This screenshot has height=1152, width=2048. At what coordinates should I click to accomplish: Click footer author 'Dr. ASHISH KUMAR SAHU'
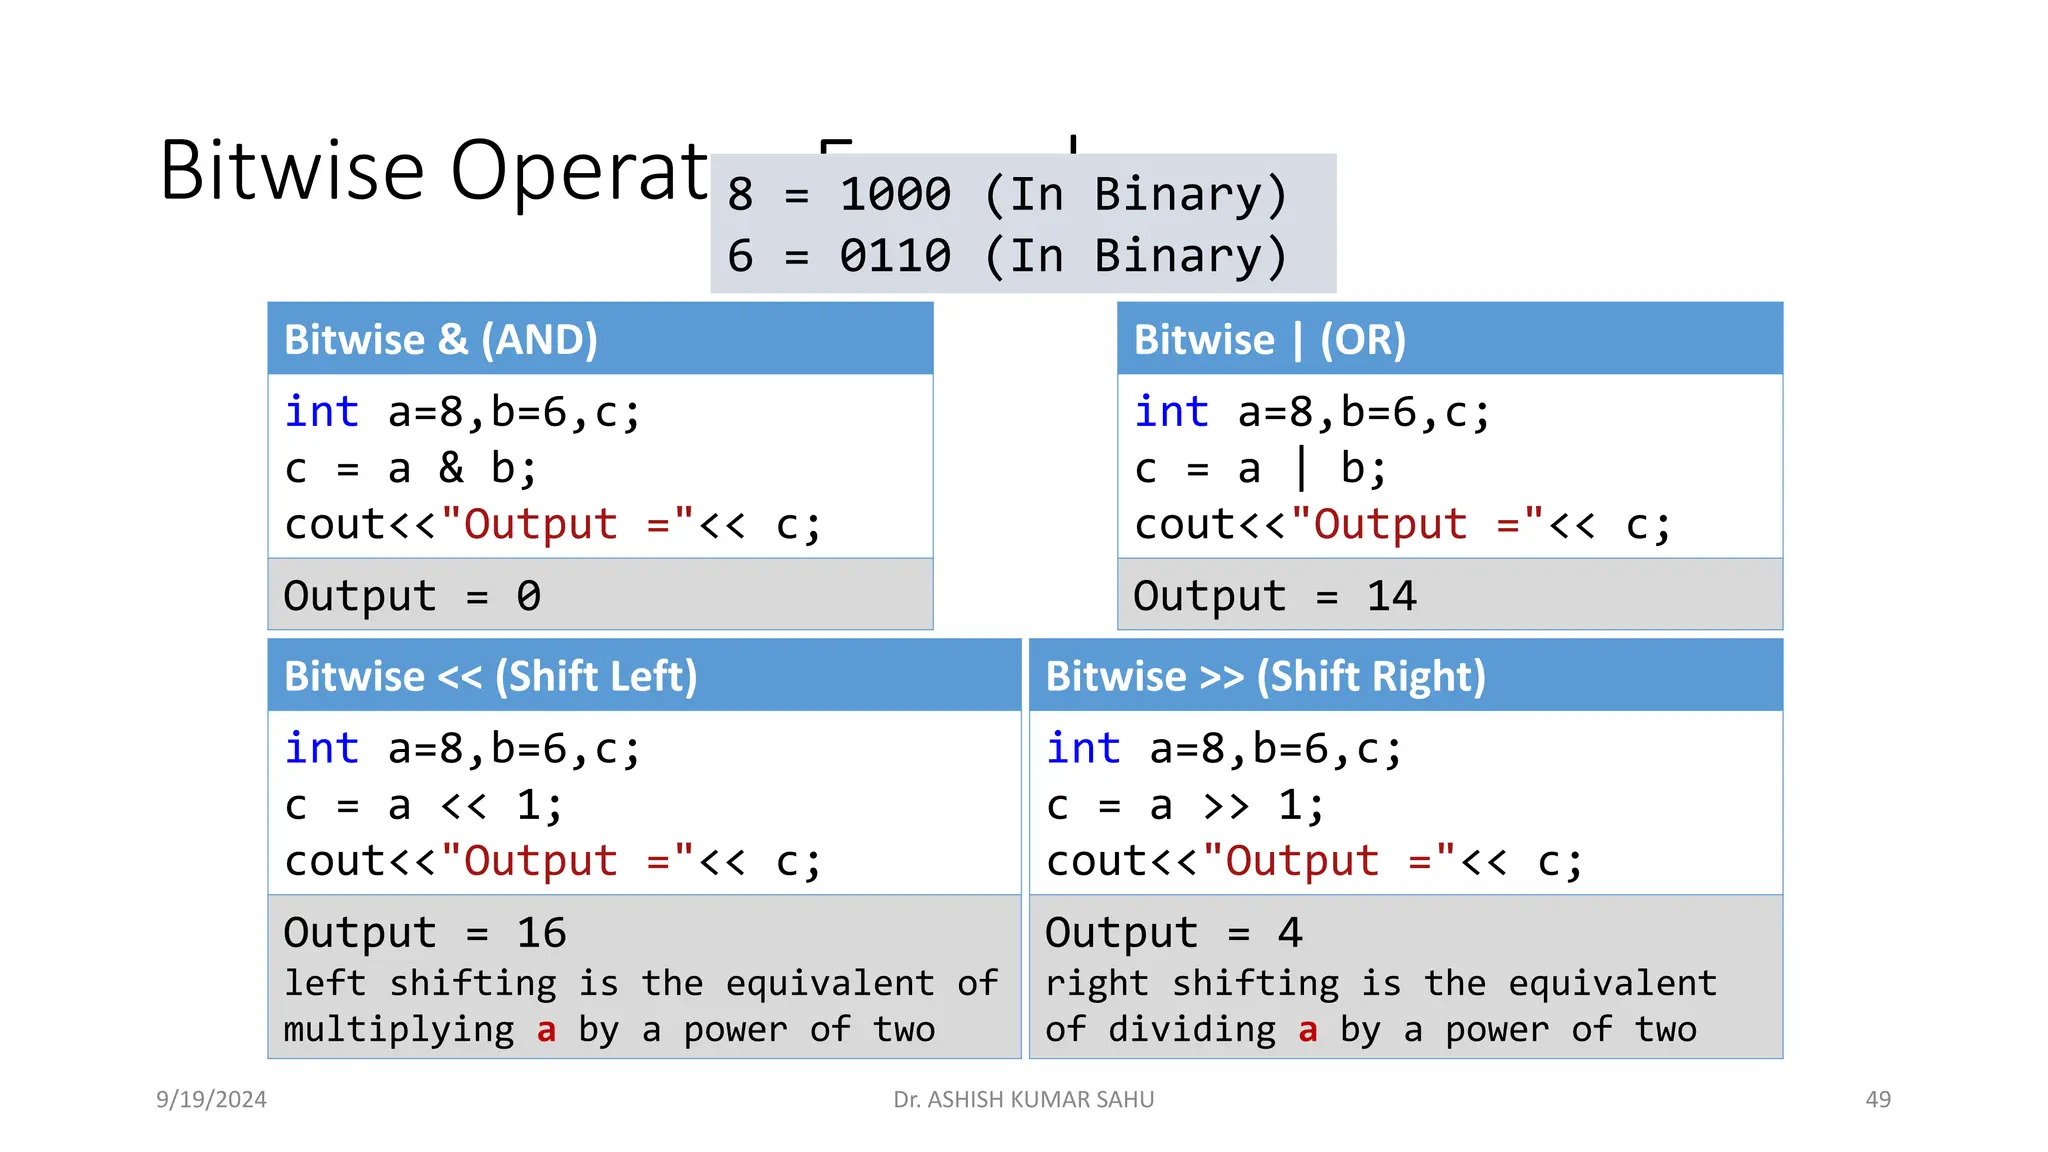point(1024,1099)
